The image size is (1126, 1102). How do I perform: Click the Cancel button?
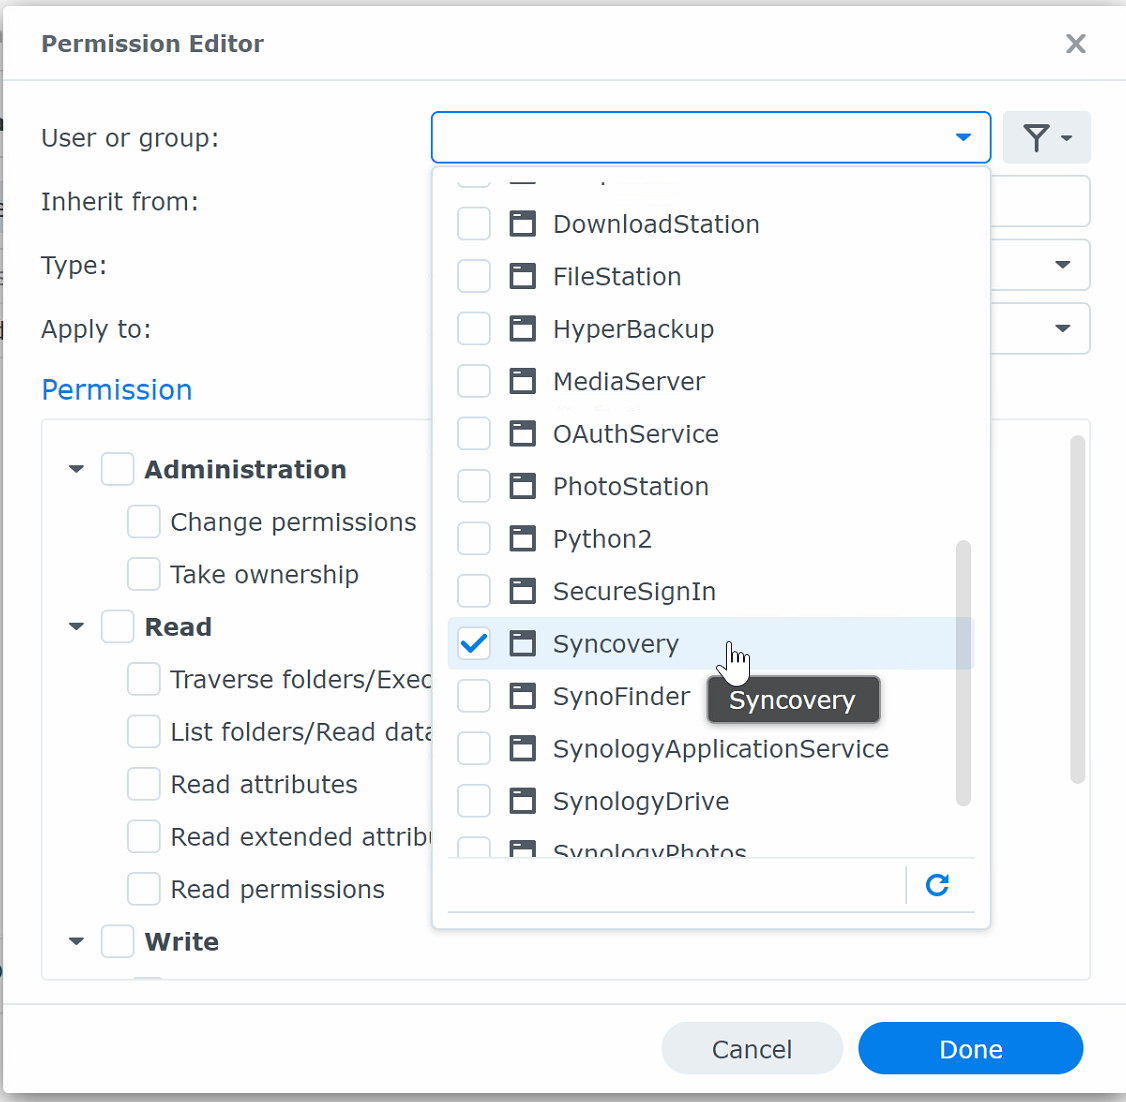pyautogui.click(x=752, y=1048)
